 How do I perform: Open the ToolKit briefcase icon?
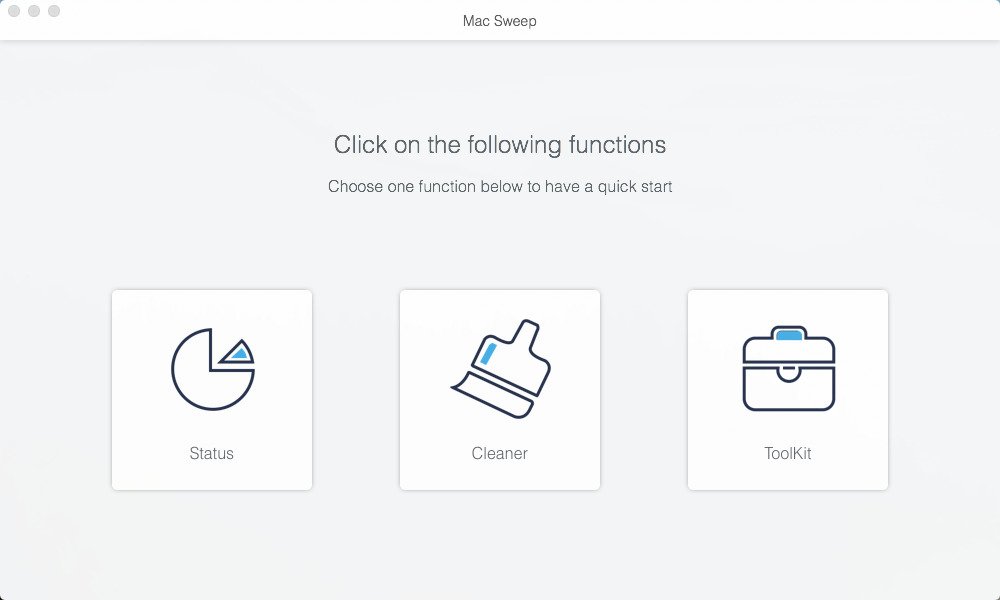tap(789, 369)
